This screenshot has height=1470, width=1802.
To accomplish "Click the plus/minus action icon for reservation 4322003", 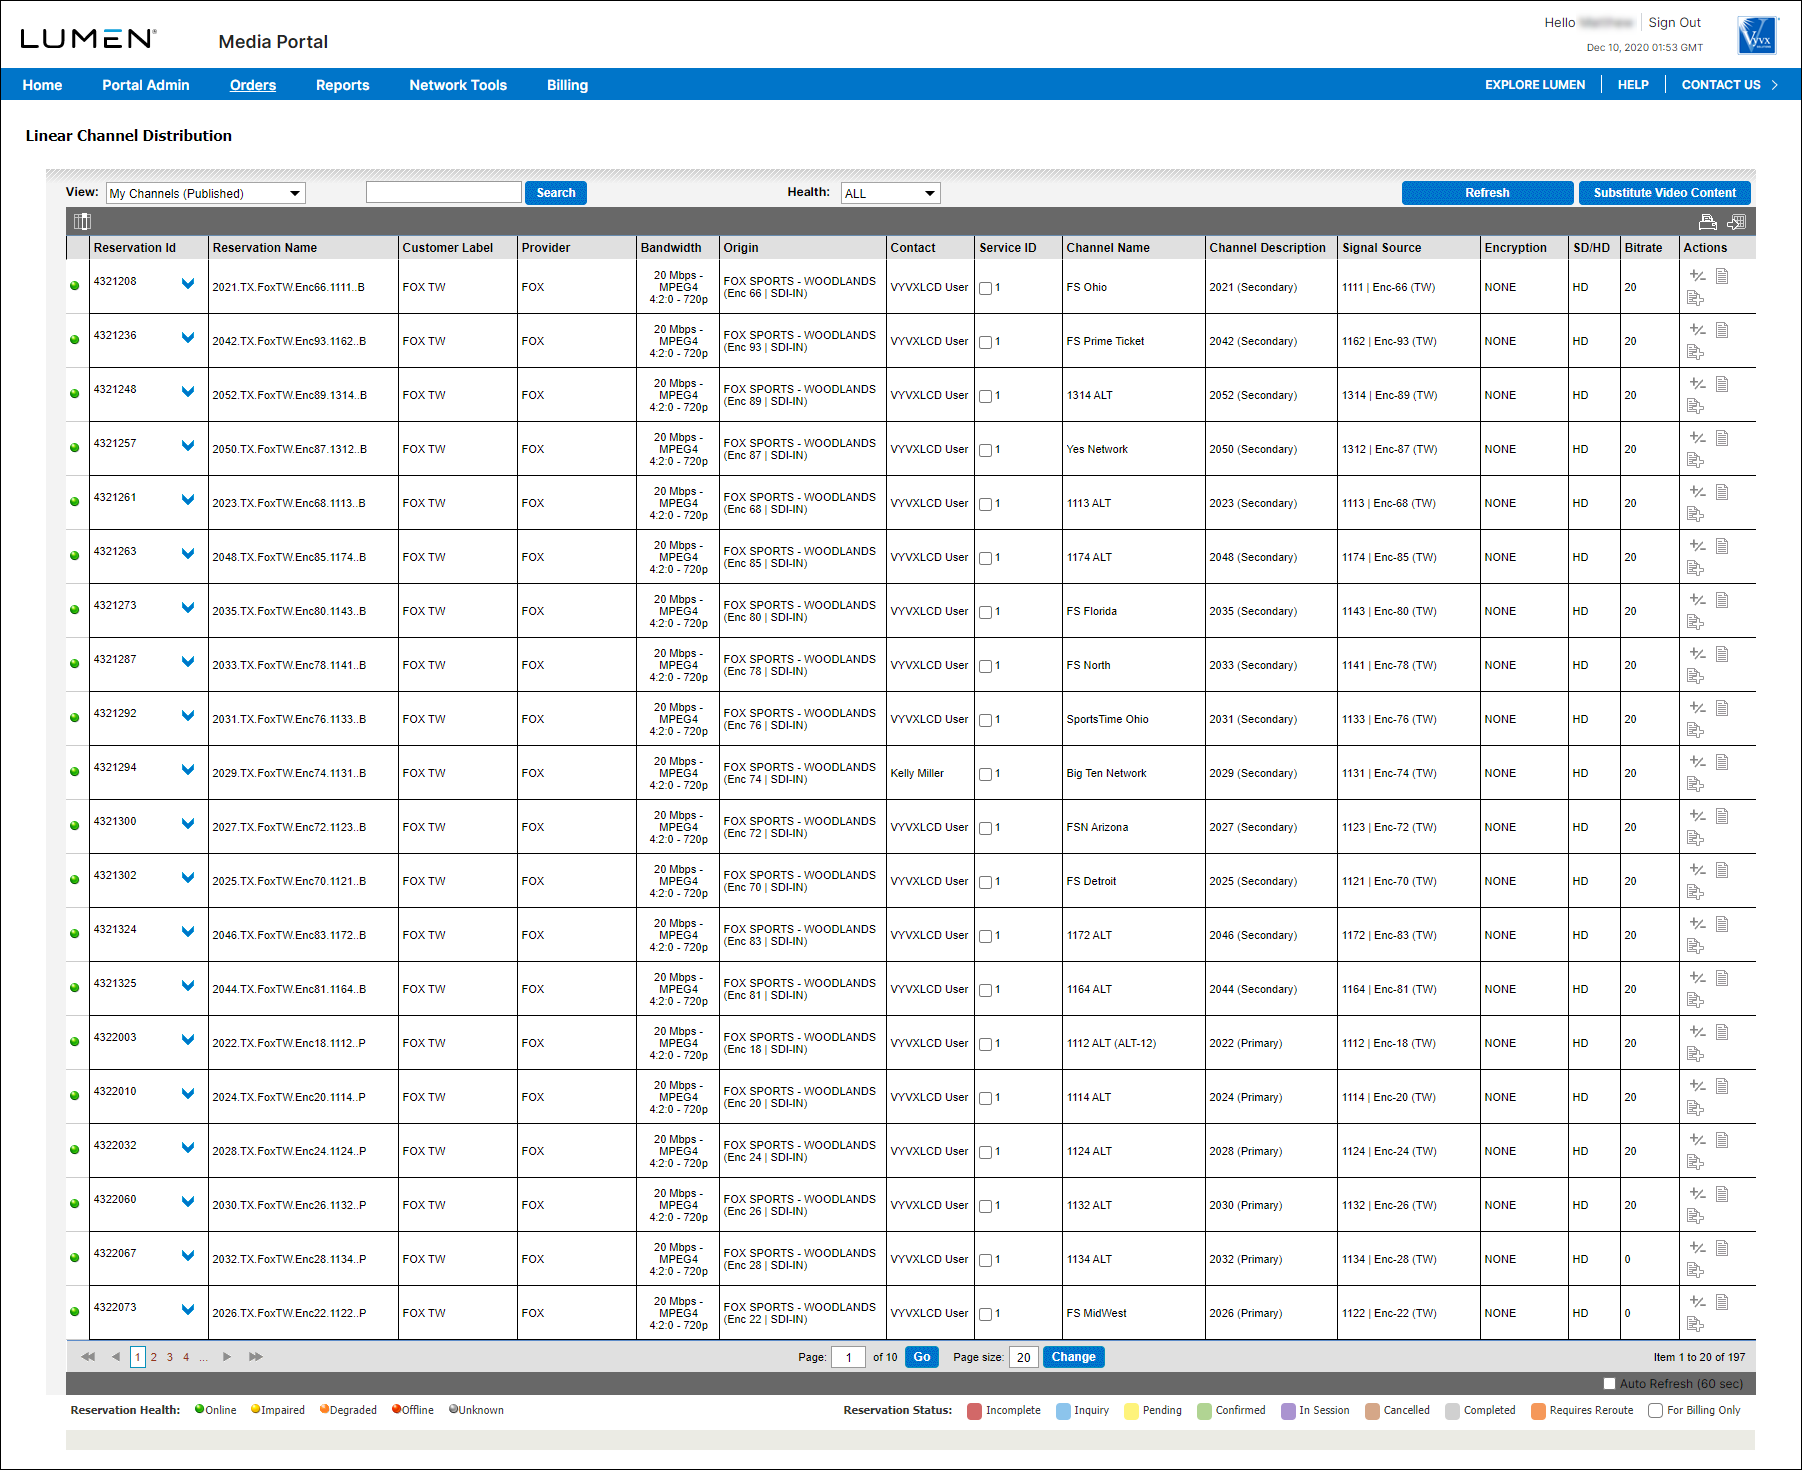I will click(1697, 1032).
